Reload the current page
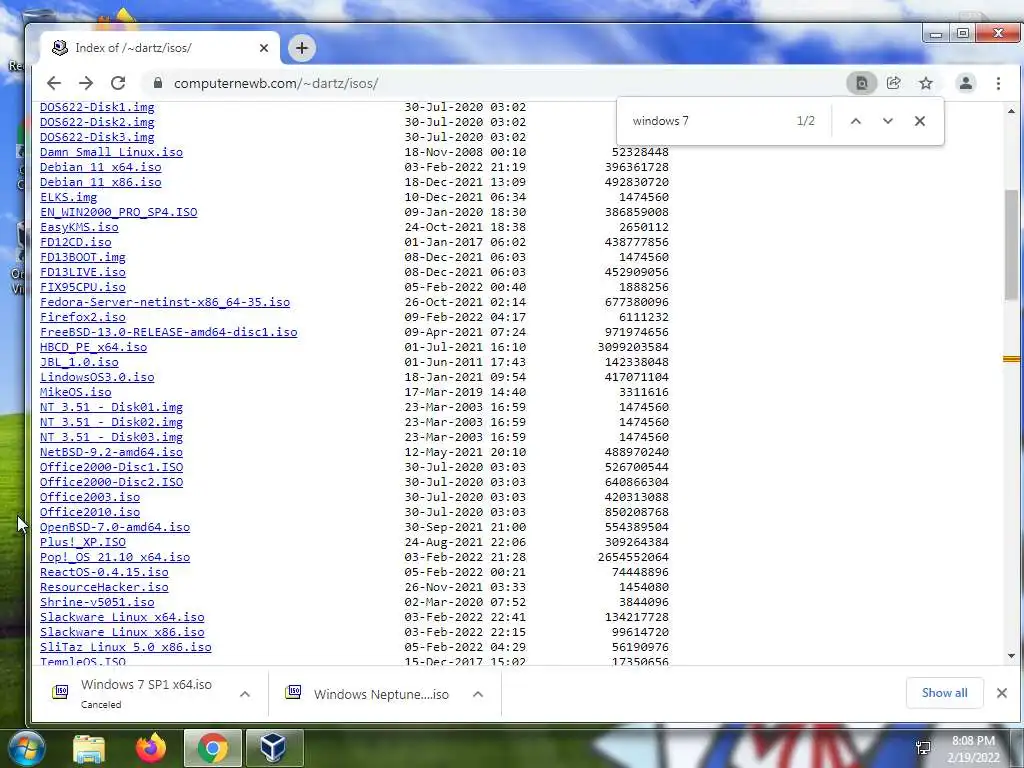Image resolution: width=1024 pixels, height=768 pixels. click(x=118, y=83)
